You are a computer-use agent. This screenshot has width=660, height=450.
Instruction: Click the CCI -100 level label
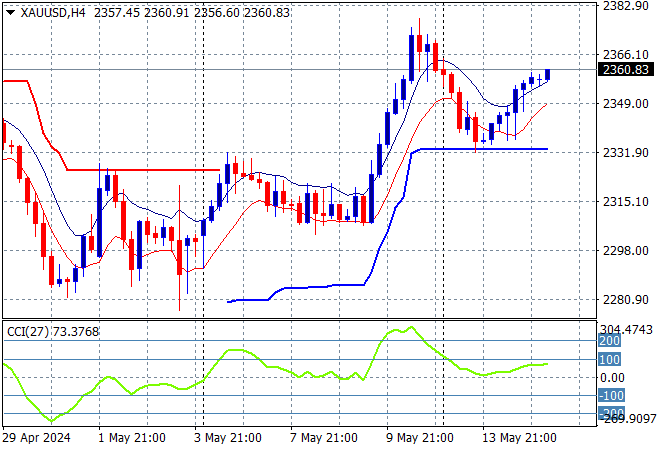click(x=611, y=395)
